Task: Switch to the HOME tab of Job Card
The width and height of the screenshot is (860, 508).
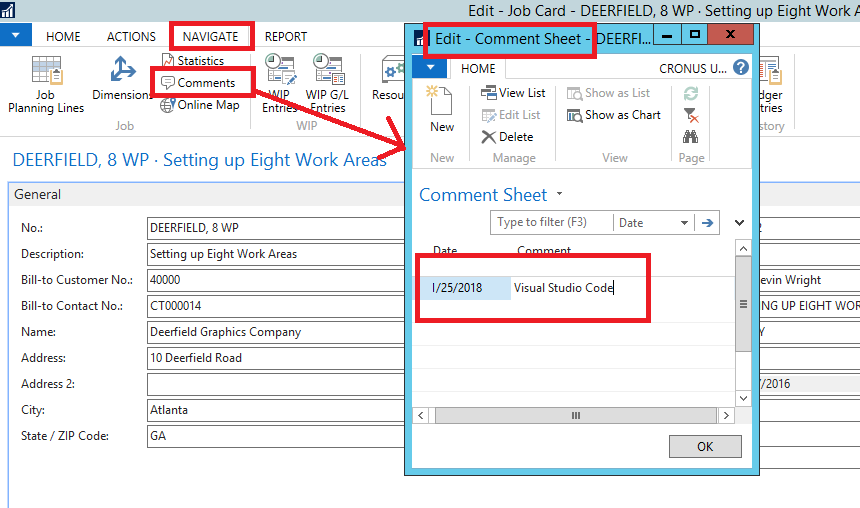Action: tap(63, 36)
